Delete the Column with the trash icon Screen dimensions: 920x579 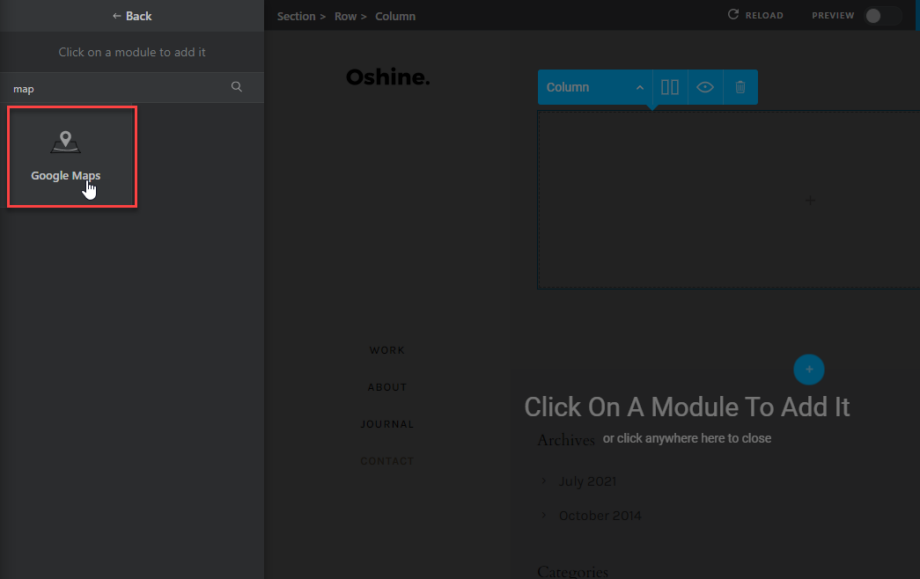(x=739, y=87)
